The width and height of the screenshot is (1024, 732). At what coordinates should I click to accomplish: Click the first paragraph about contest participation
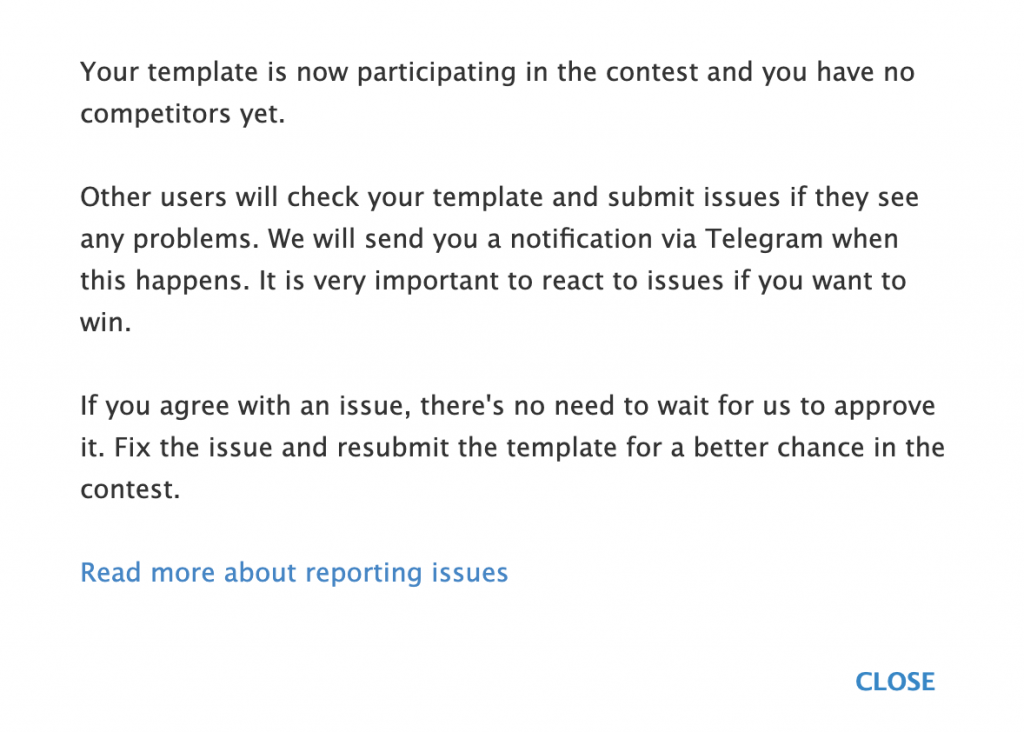click(497, 92)
